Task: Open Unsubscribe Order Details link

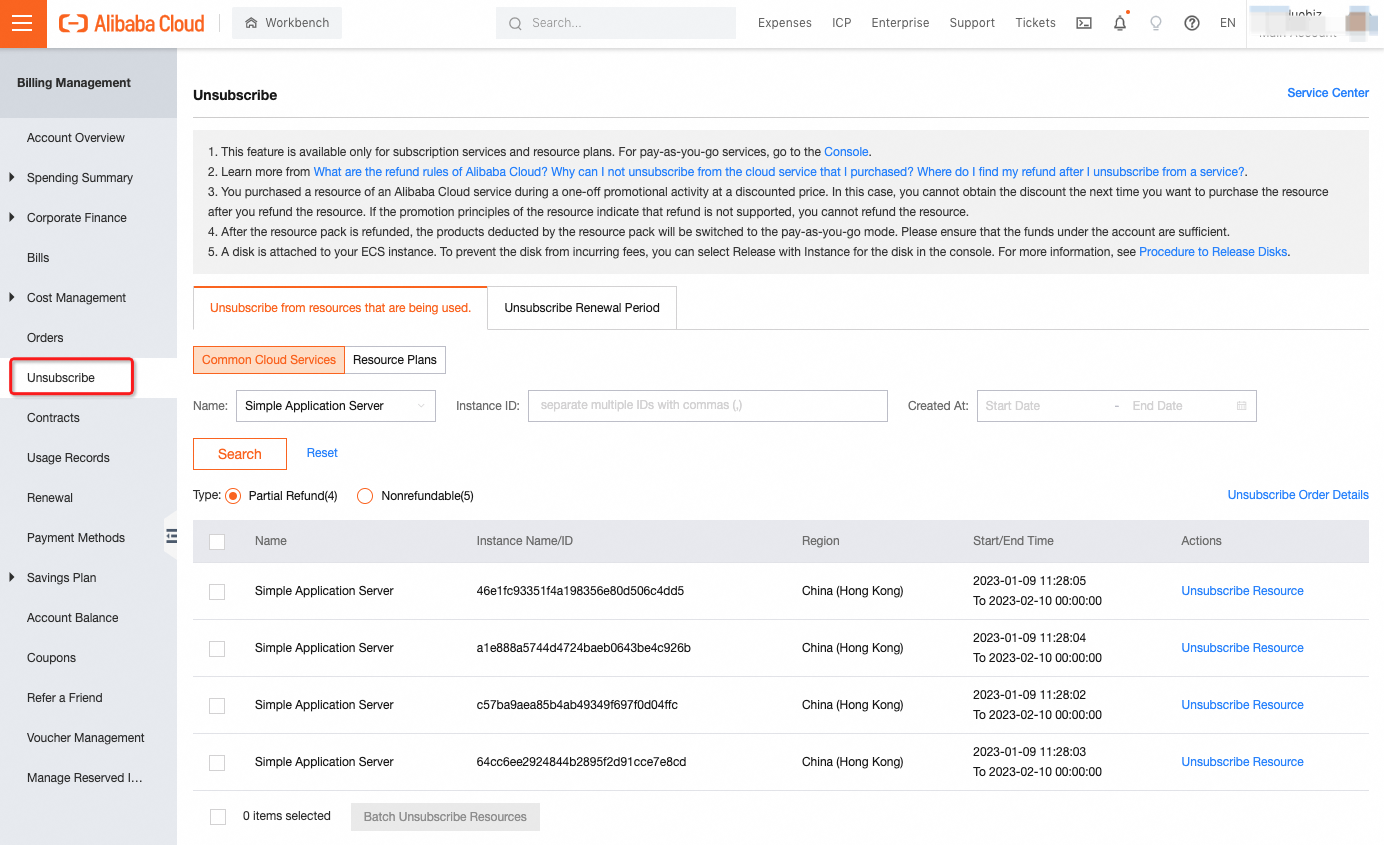Action: [x=1298, y=495]
